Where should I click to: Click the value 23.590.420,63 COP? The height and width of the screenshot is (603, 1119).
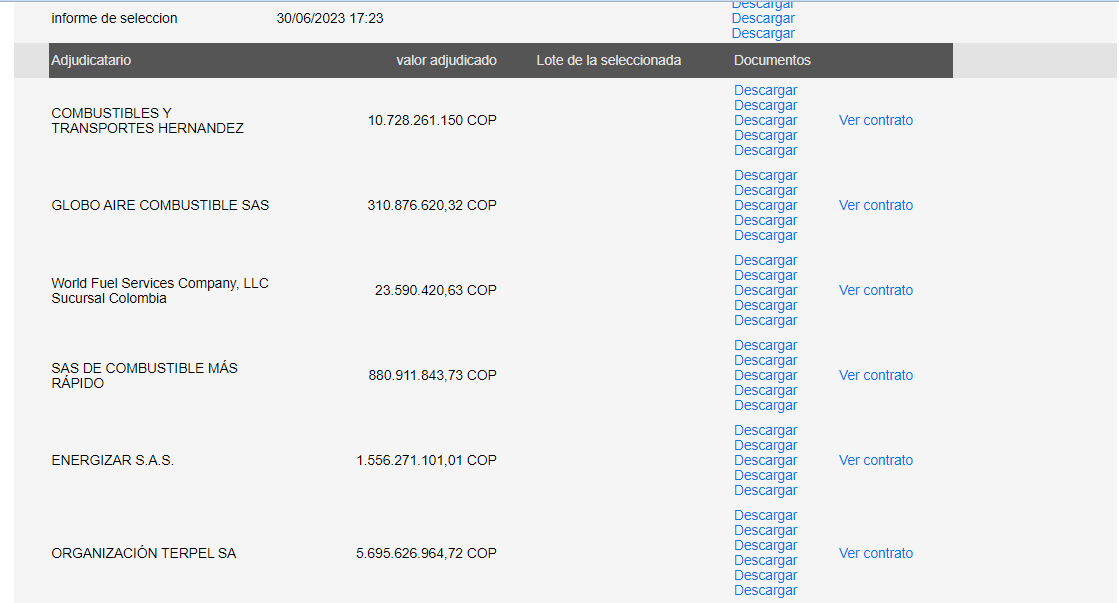coord(435,290)
